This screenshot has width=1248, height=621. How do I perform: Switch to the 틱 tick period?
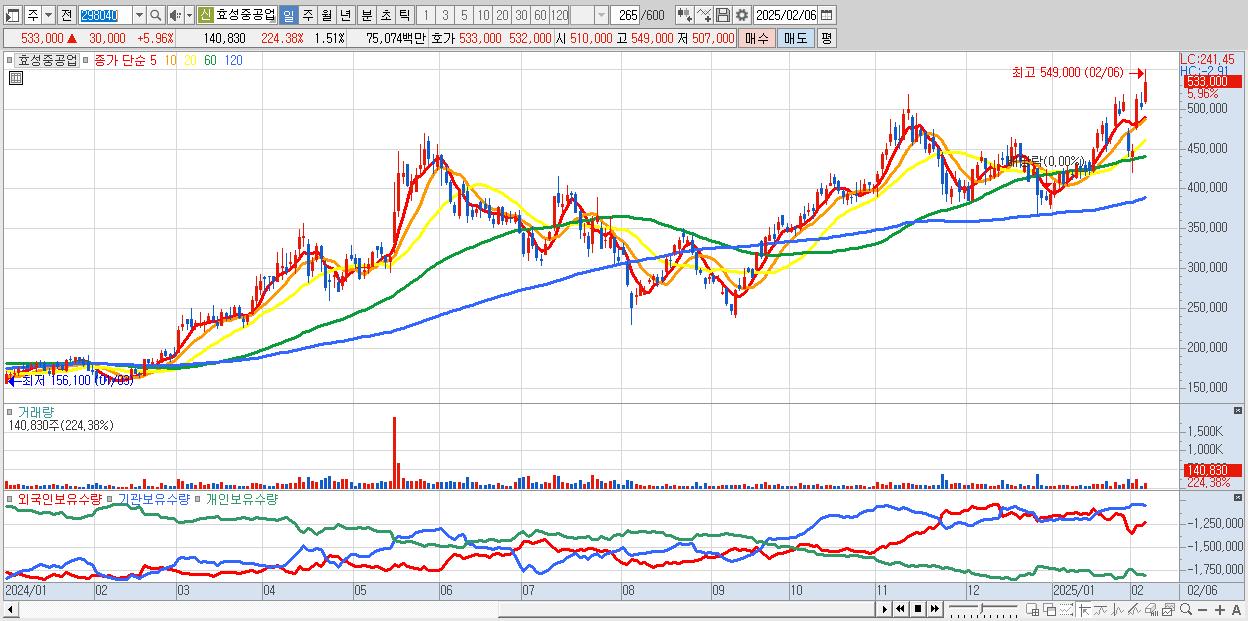[404, 16]
